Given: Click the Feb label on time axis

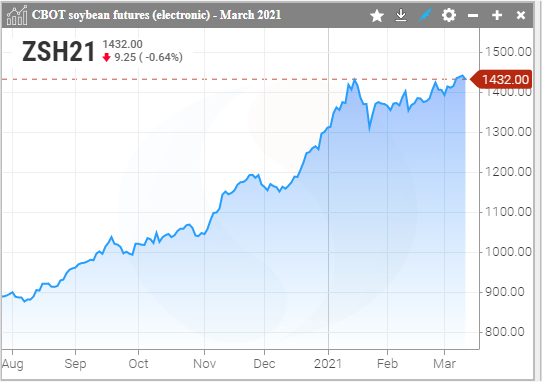Looking at the screenshot, I should [387, 364].
